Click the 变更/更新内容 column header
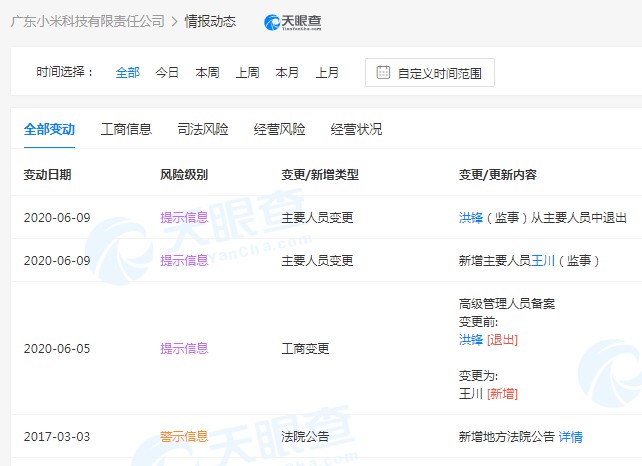 (497, 175)
